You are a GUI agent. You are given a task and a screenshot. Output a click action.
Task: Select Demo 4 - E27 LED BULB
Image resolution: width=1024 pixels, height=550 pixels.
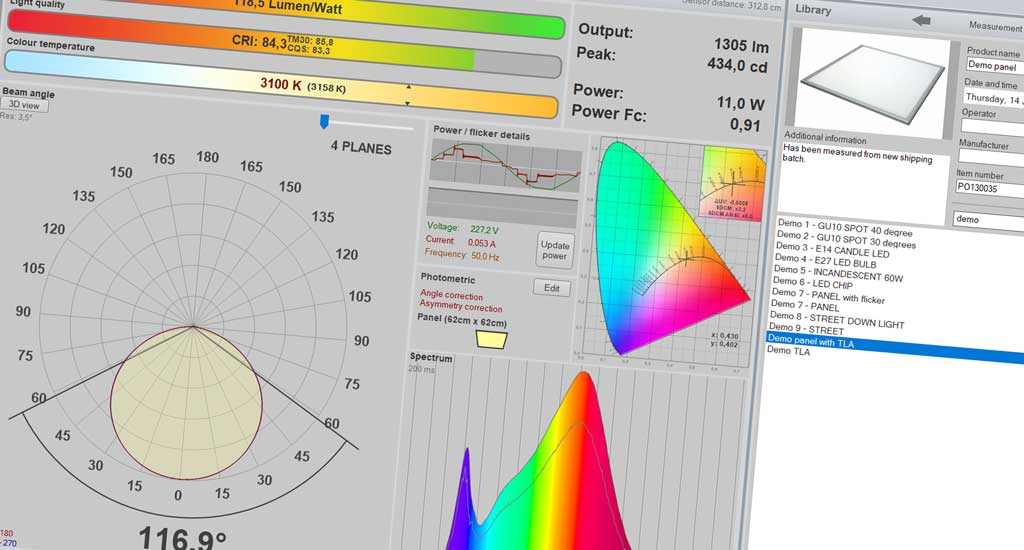825,261
